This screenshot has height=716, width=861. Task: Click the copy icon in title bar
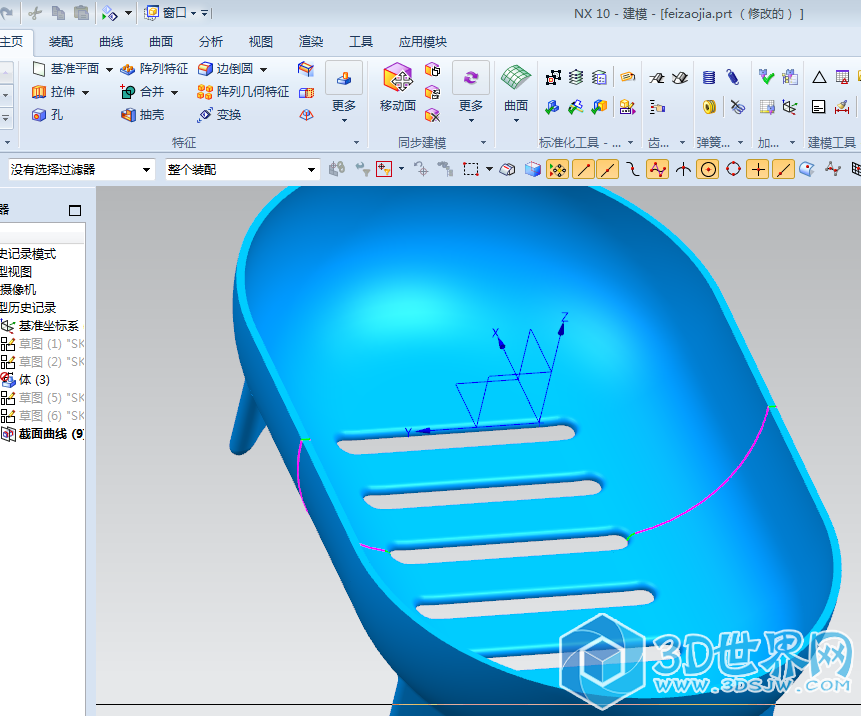[x=58, y=13]
